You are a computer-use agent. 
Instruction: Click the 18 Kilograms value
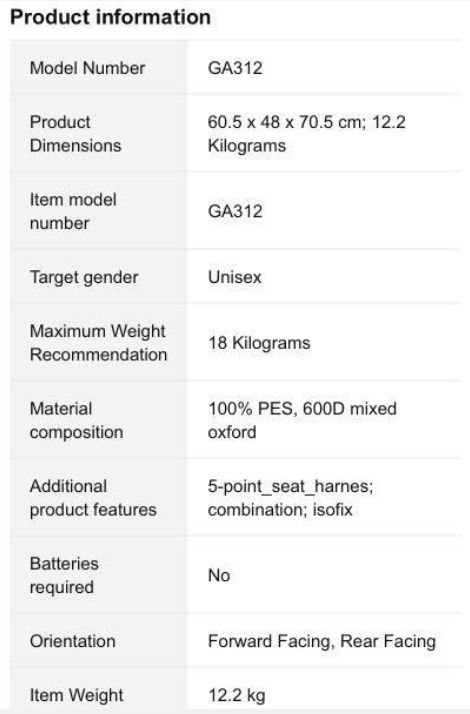click(x=259, y=343)
